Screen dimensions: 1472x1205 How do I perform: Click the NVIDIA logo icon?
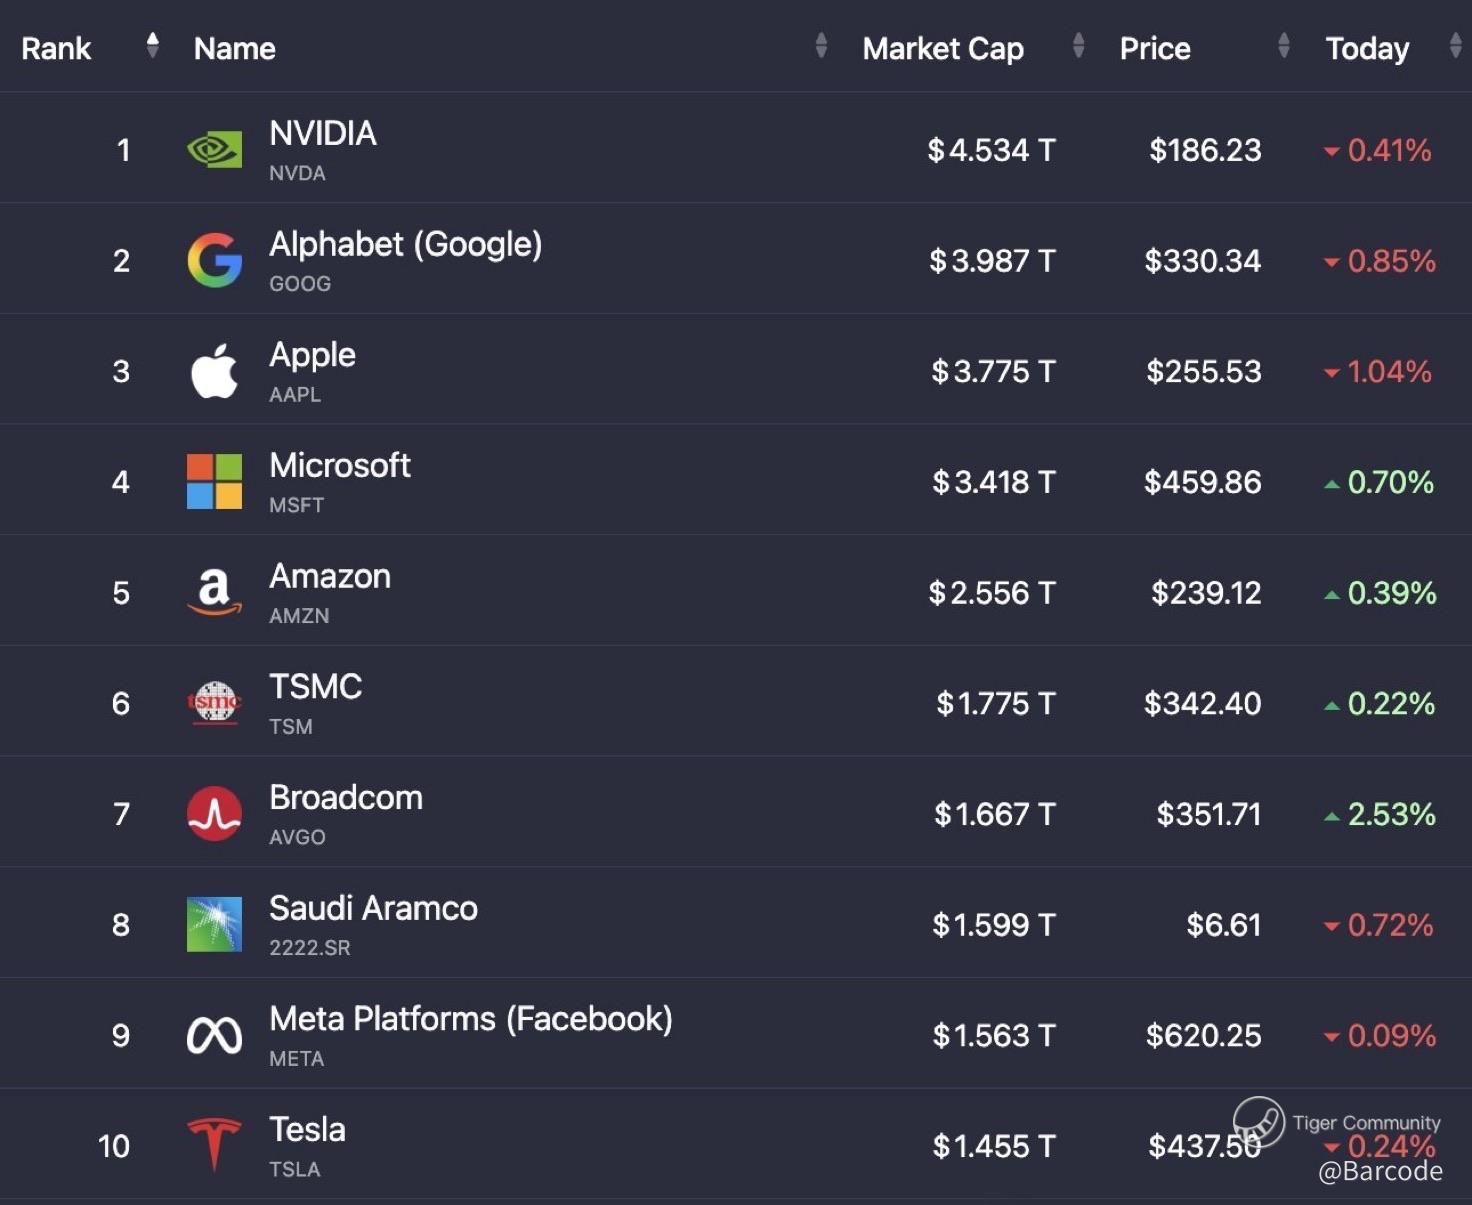click(x=214, y=150)
